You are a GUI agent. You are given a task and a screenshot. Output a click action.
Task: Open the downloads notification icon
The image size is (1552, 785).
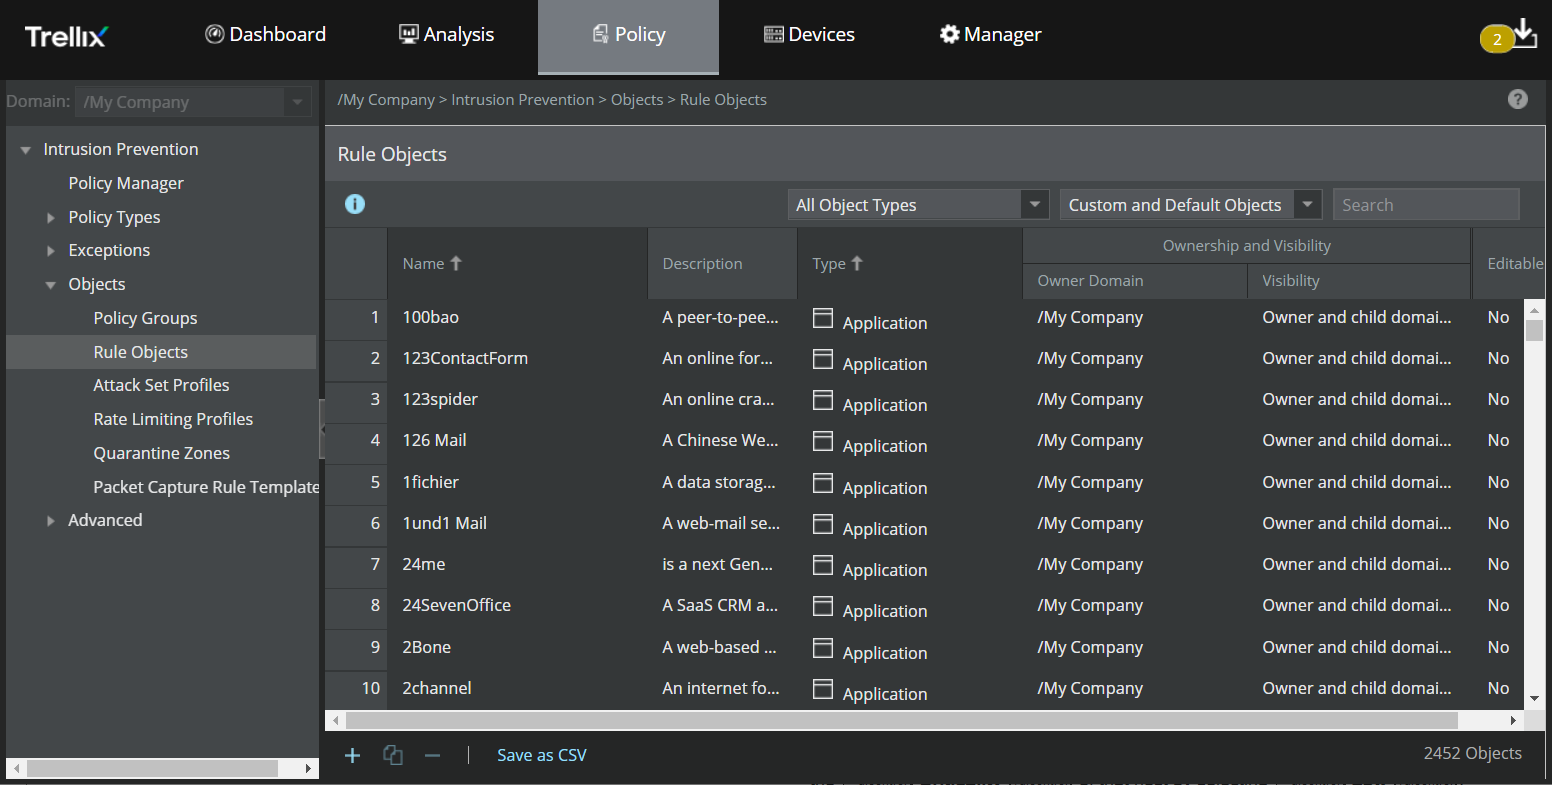tap(1523, 33)
